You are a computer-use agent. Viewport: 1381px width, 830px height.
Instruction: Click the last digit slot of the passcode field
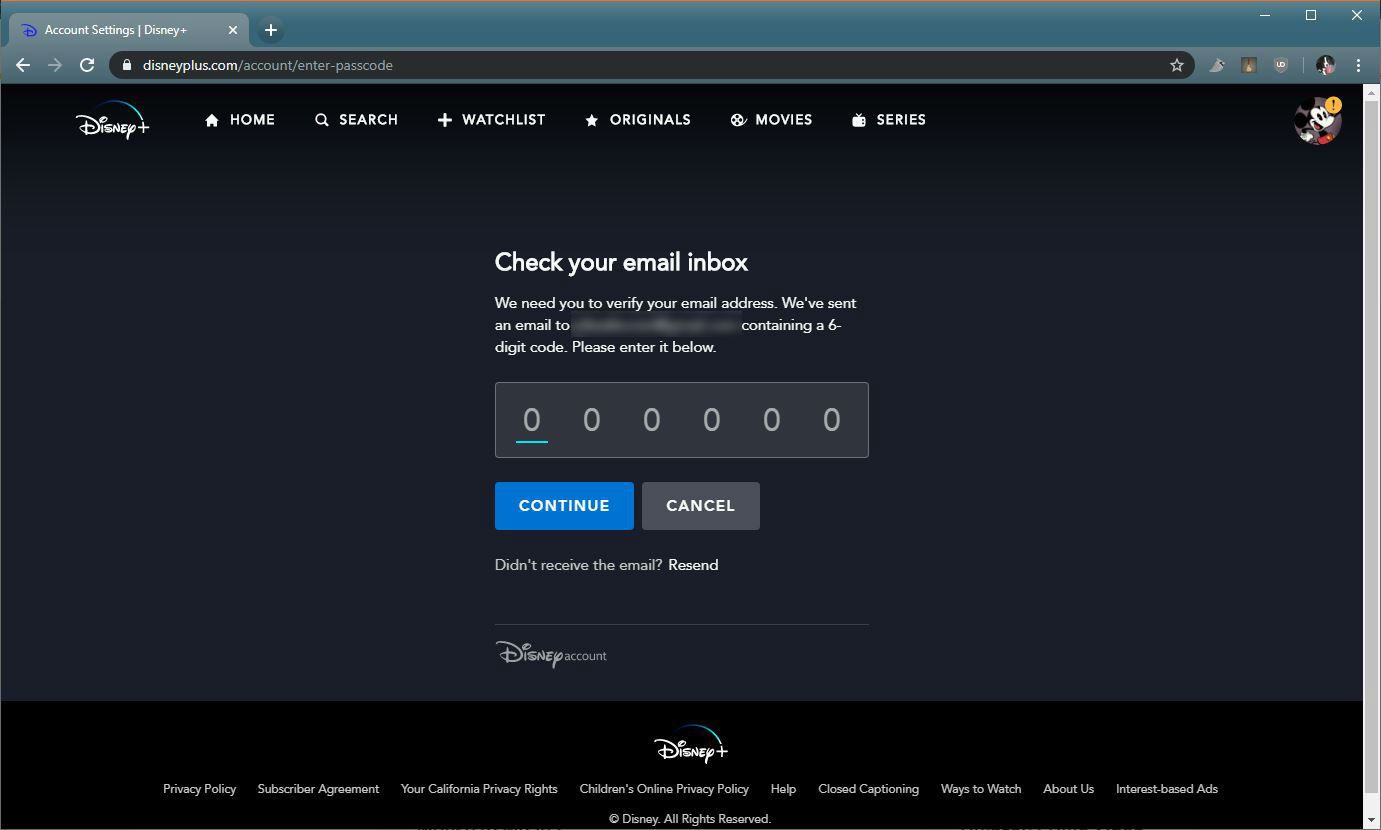[x=831, y=420]
